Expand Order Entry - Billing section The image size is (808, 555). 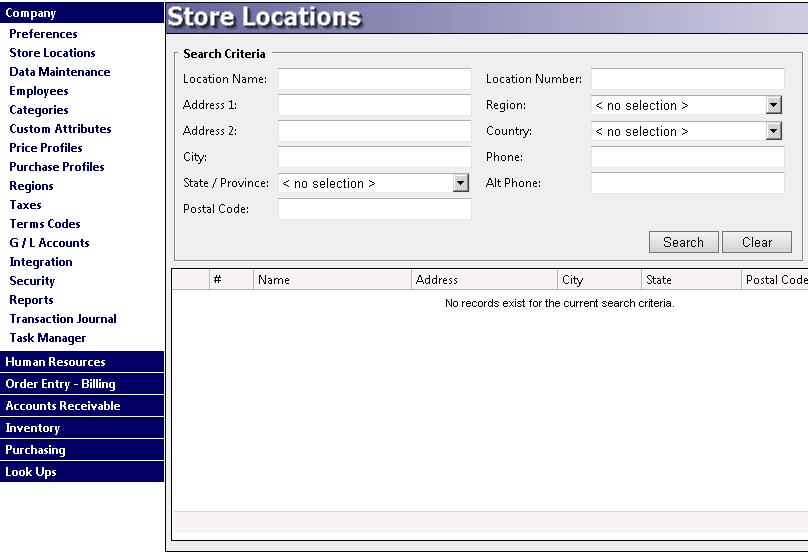pos(60,384)
